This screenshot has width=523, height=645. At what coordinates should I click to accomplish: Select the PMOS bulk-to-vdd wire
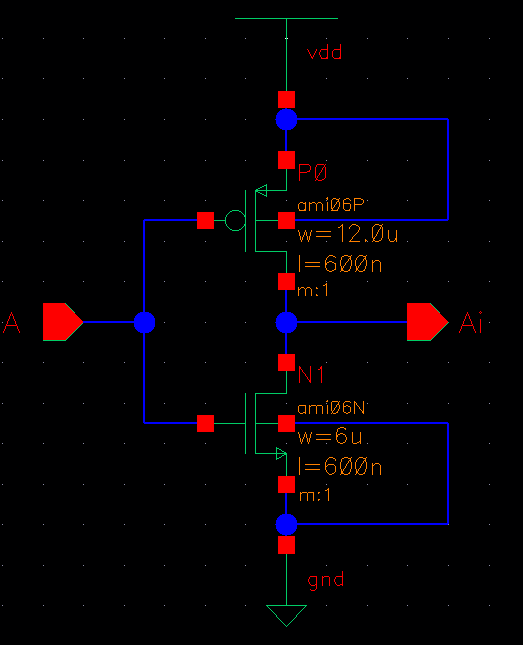click(448, 169)
